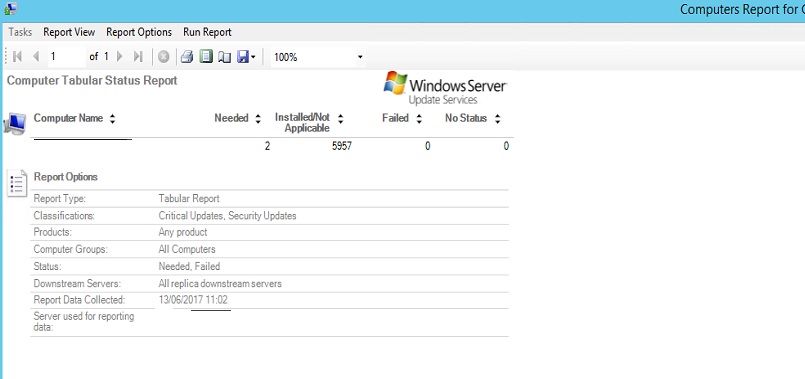Open the Tasks menu
The image size is (805, 379).
point(20,32)
